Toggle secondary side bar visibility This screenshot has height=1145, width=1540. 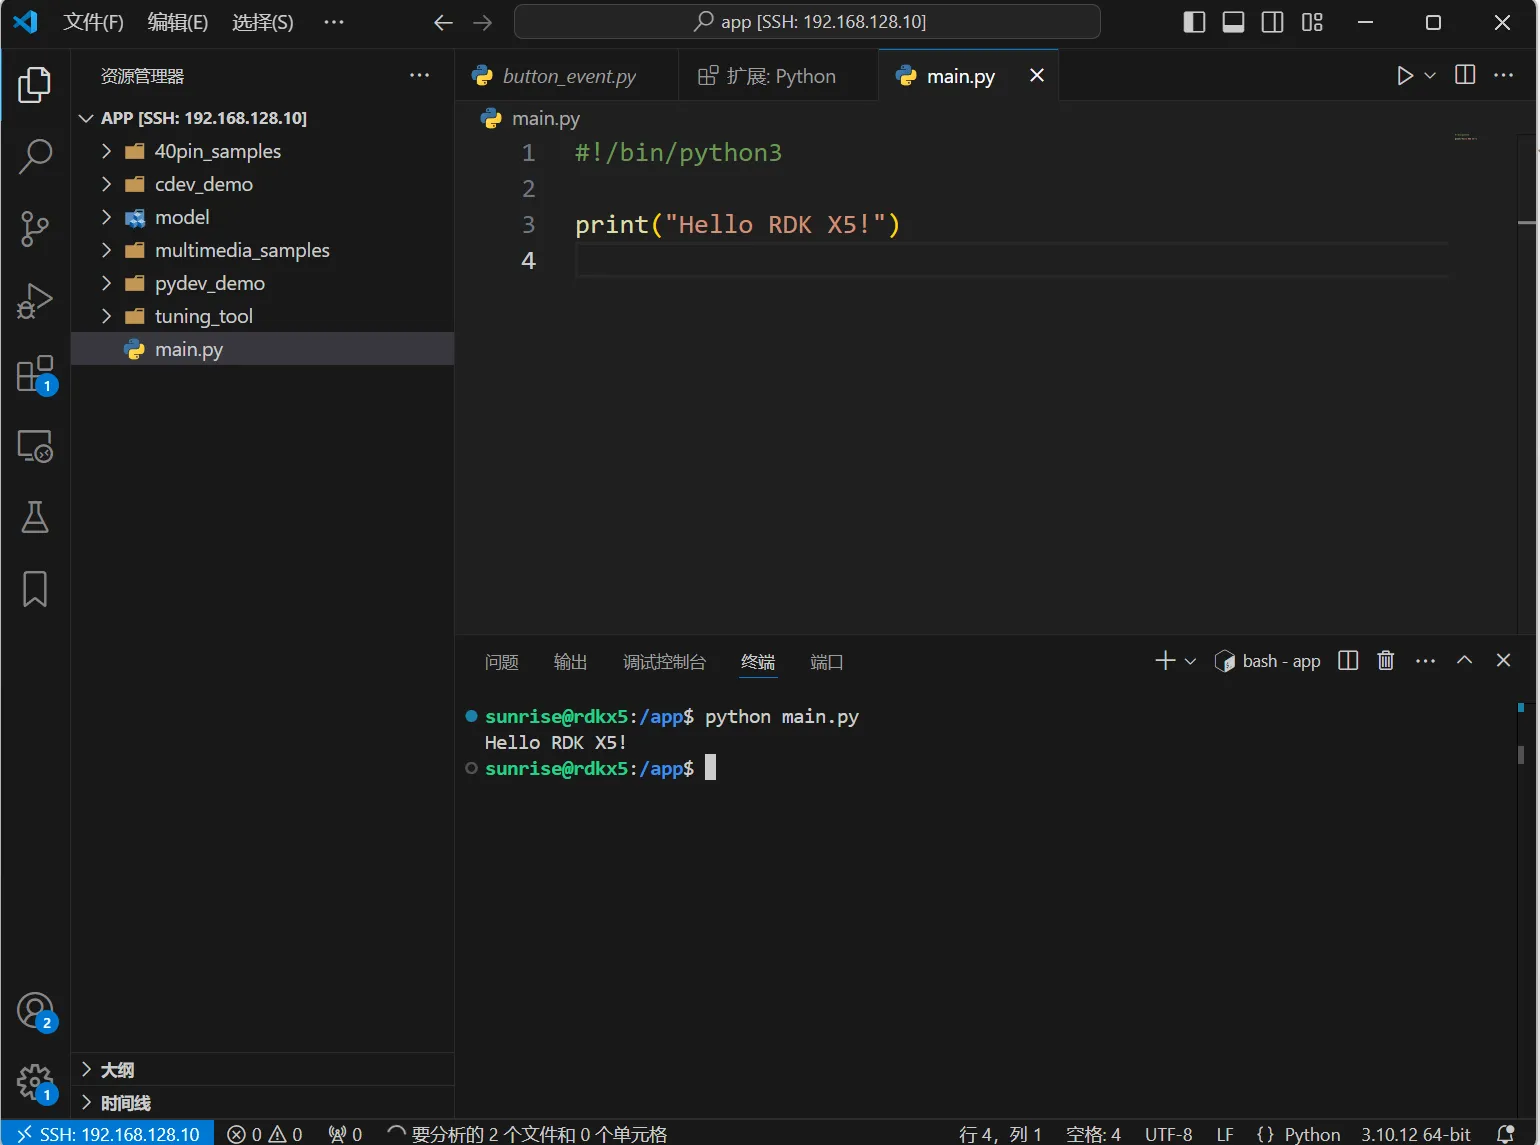coord(1273,22)
